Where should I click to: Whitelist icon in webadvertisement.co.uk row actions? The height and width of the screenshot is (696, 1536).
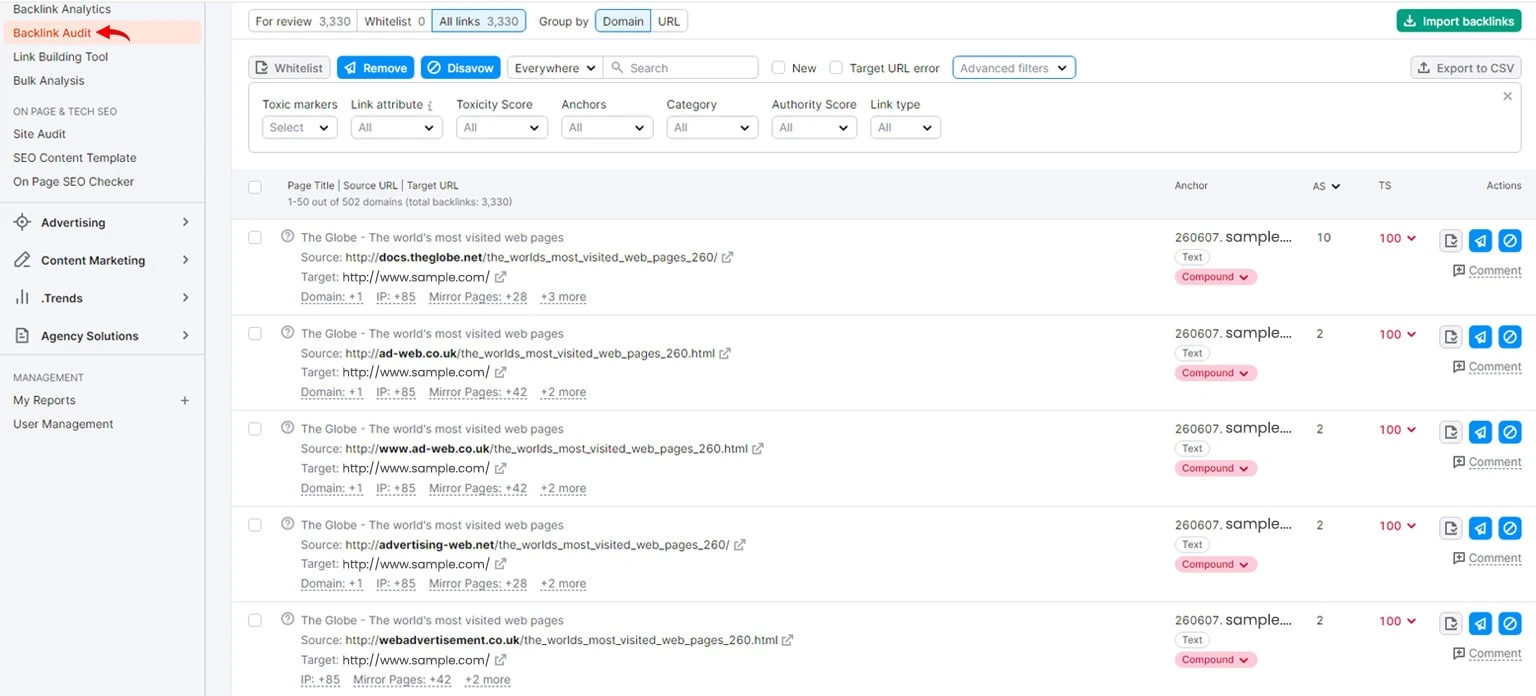1451,623
